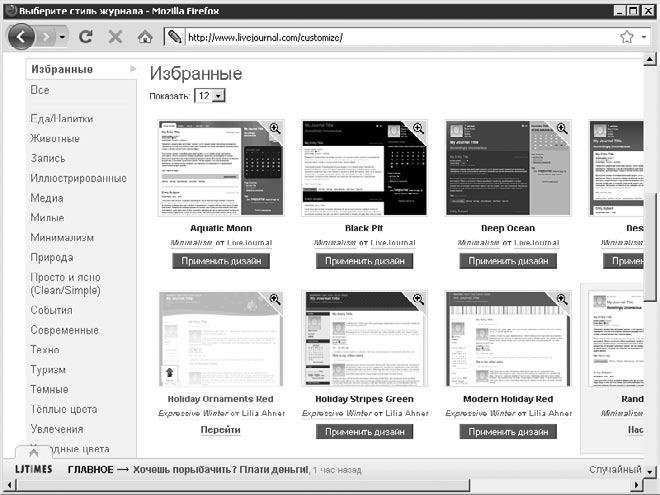This screenshot has width=660, height=495.
Task: Apply design for Modern Holiday Red
Action: pos(508,431)
